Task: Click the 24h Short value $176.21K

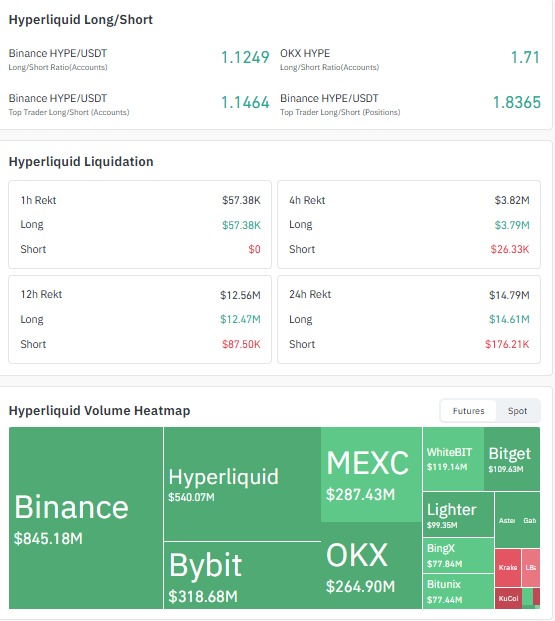Action: tap(507, 344)
